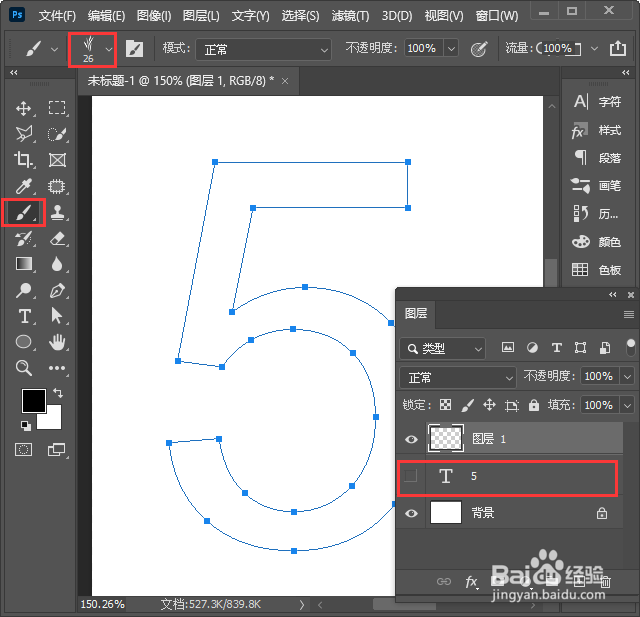The image size is (640, 617).
Task: Open the 模式 blend mode dropdown
Action: pyautogui.click(x=263, y=49)
